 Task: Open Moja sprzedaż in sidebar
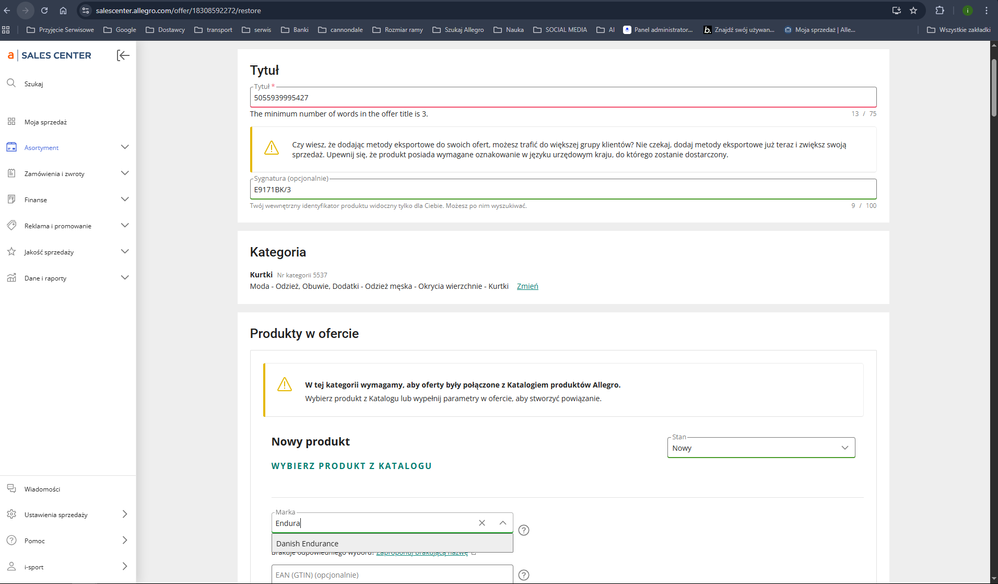(46, 122)
